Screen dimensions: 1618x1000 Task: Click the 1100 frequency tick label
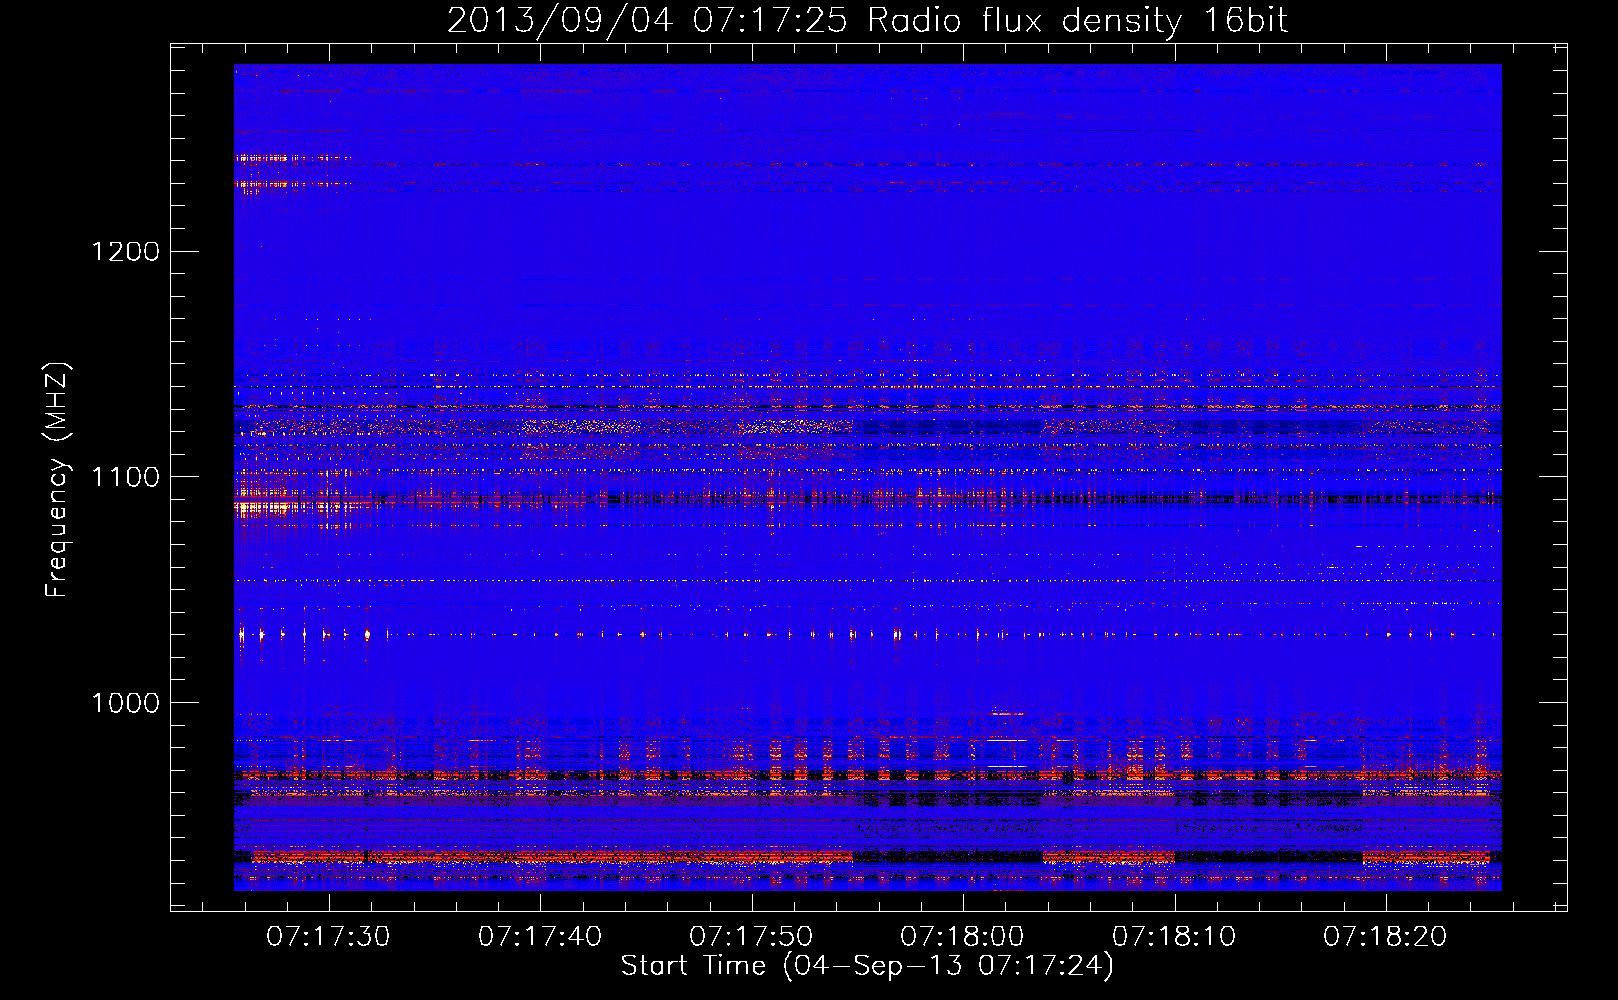(125, 477)
